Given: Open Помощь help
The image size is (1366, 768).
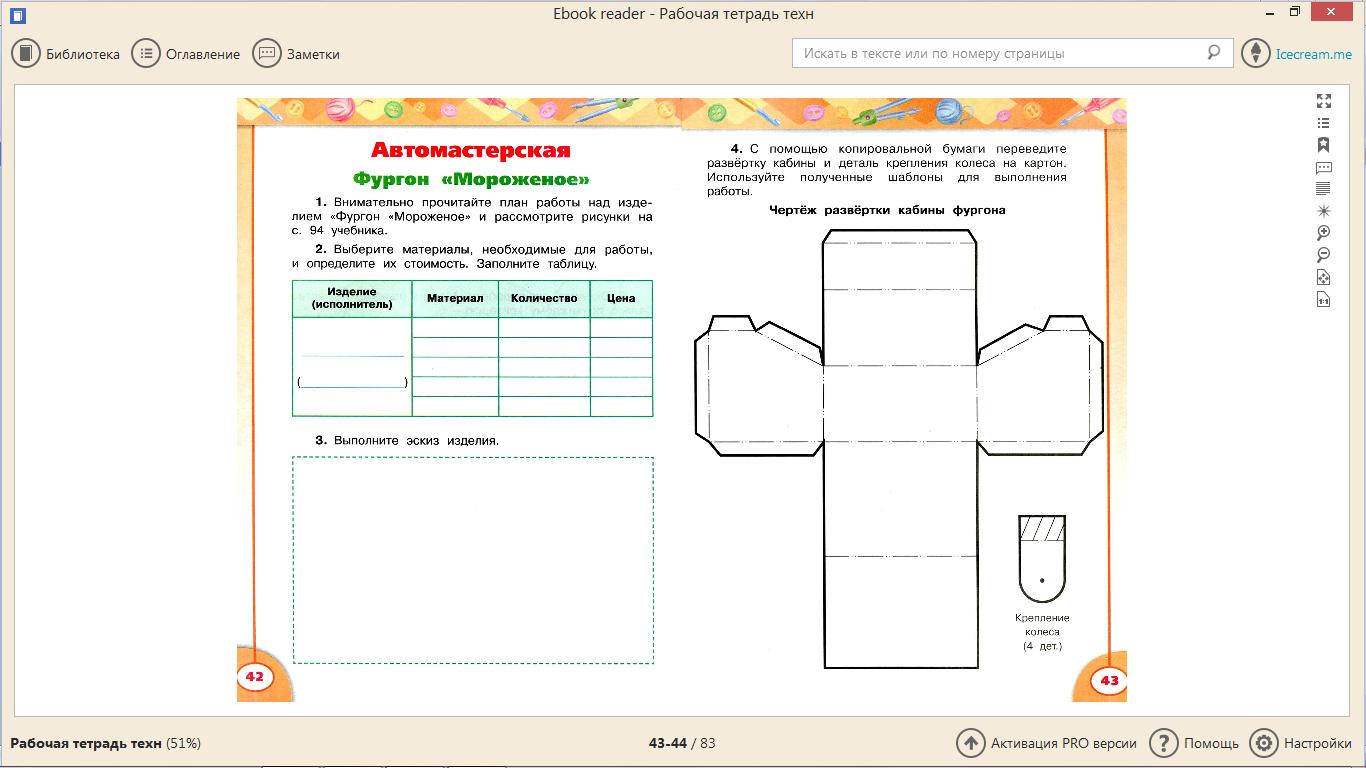Looking at the screenshot, I should coord(1195,743).
